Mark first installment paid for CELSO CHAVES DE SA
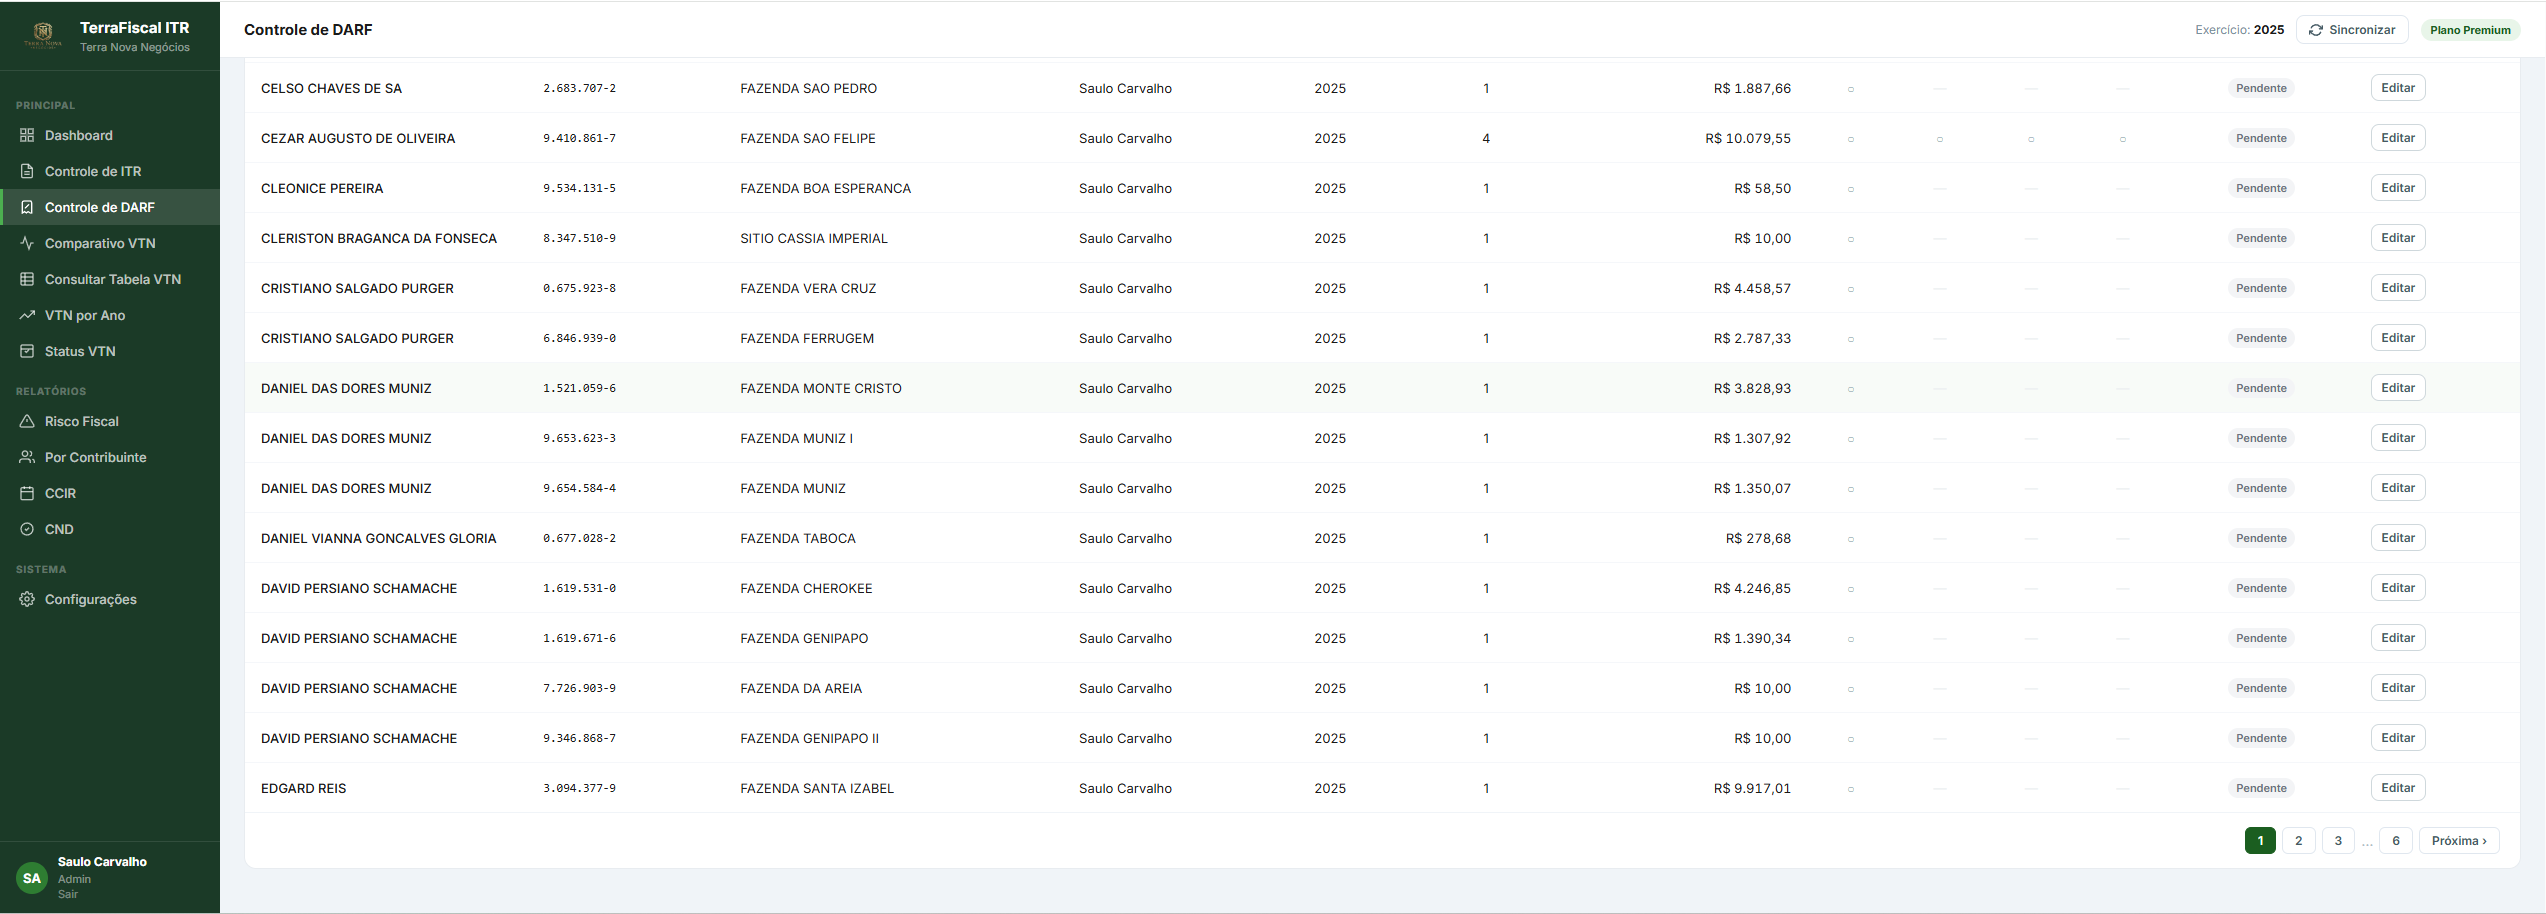This screenshot has height=914, width=2546. point(1851,89)
